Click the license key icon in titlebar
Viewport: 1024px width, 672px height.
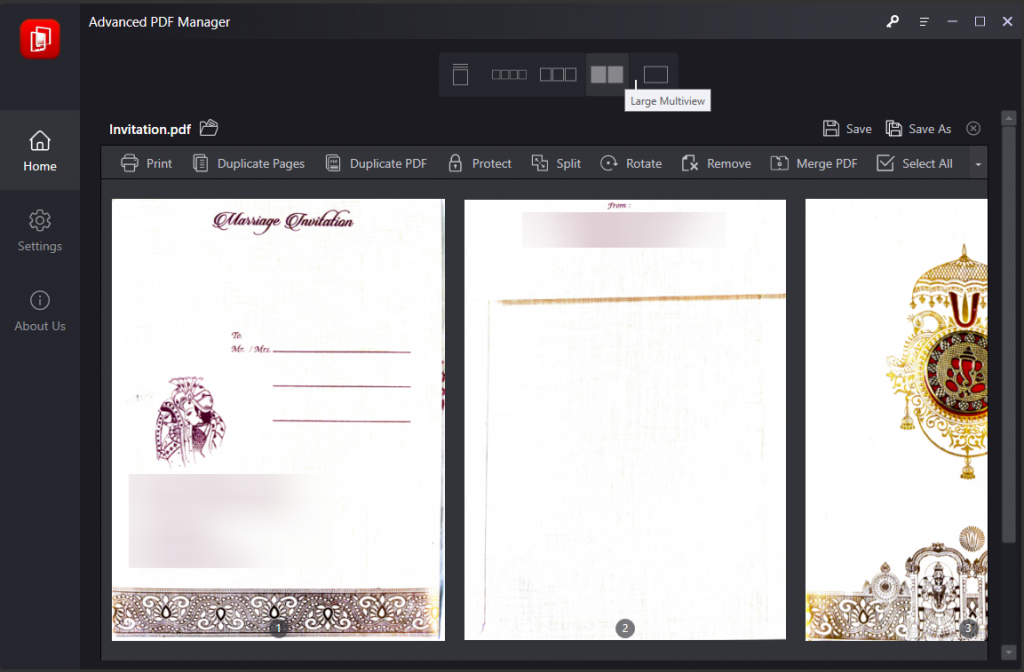(892, 21)
